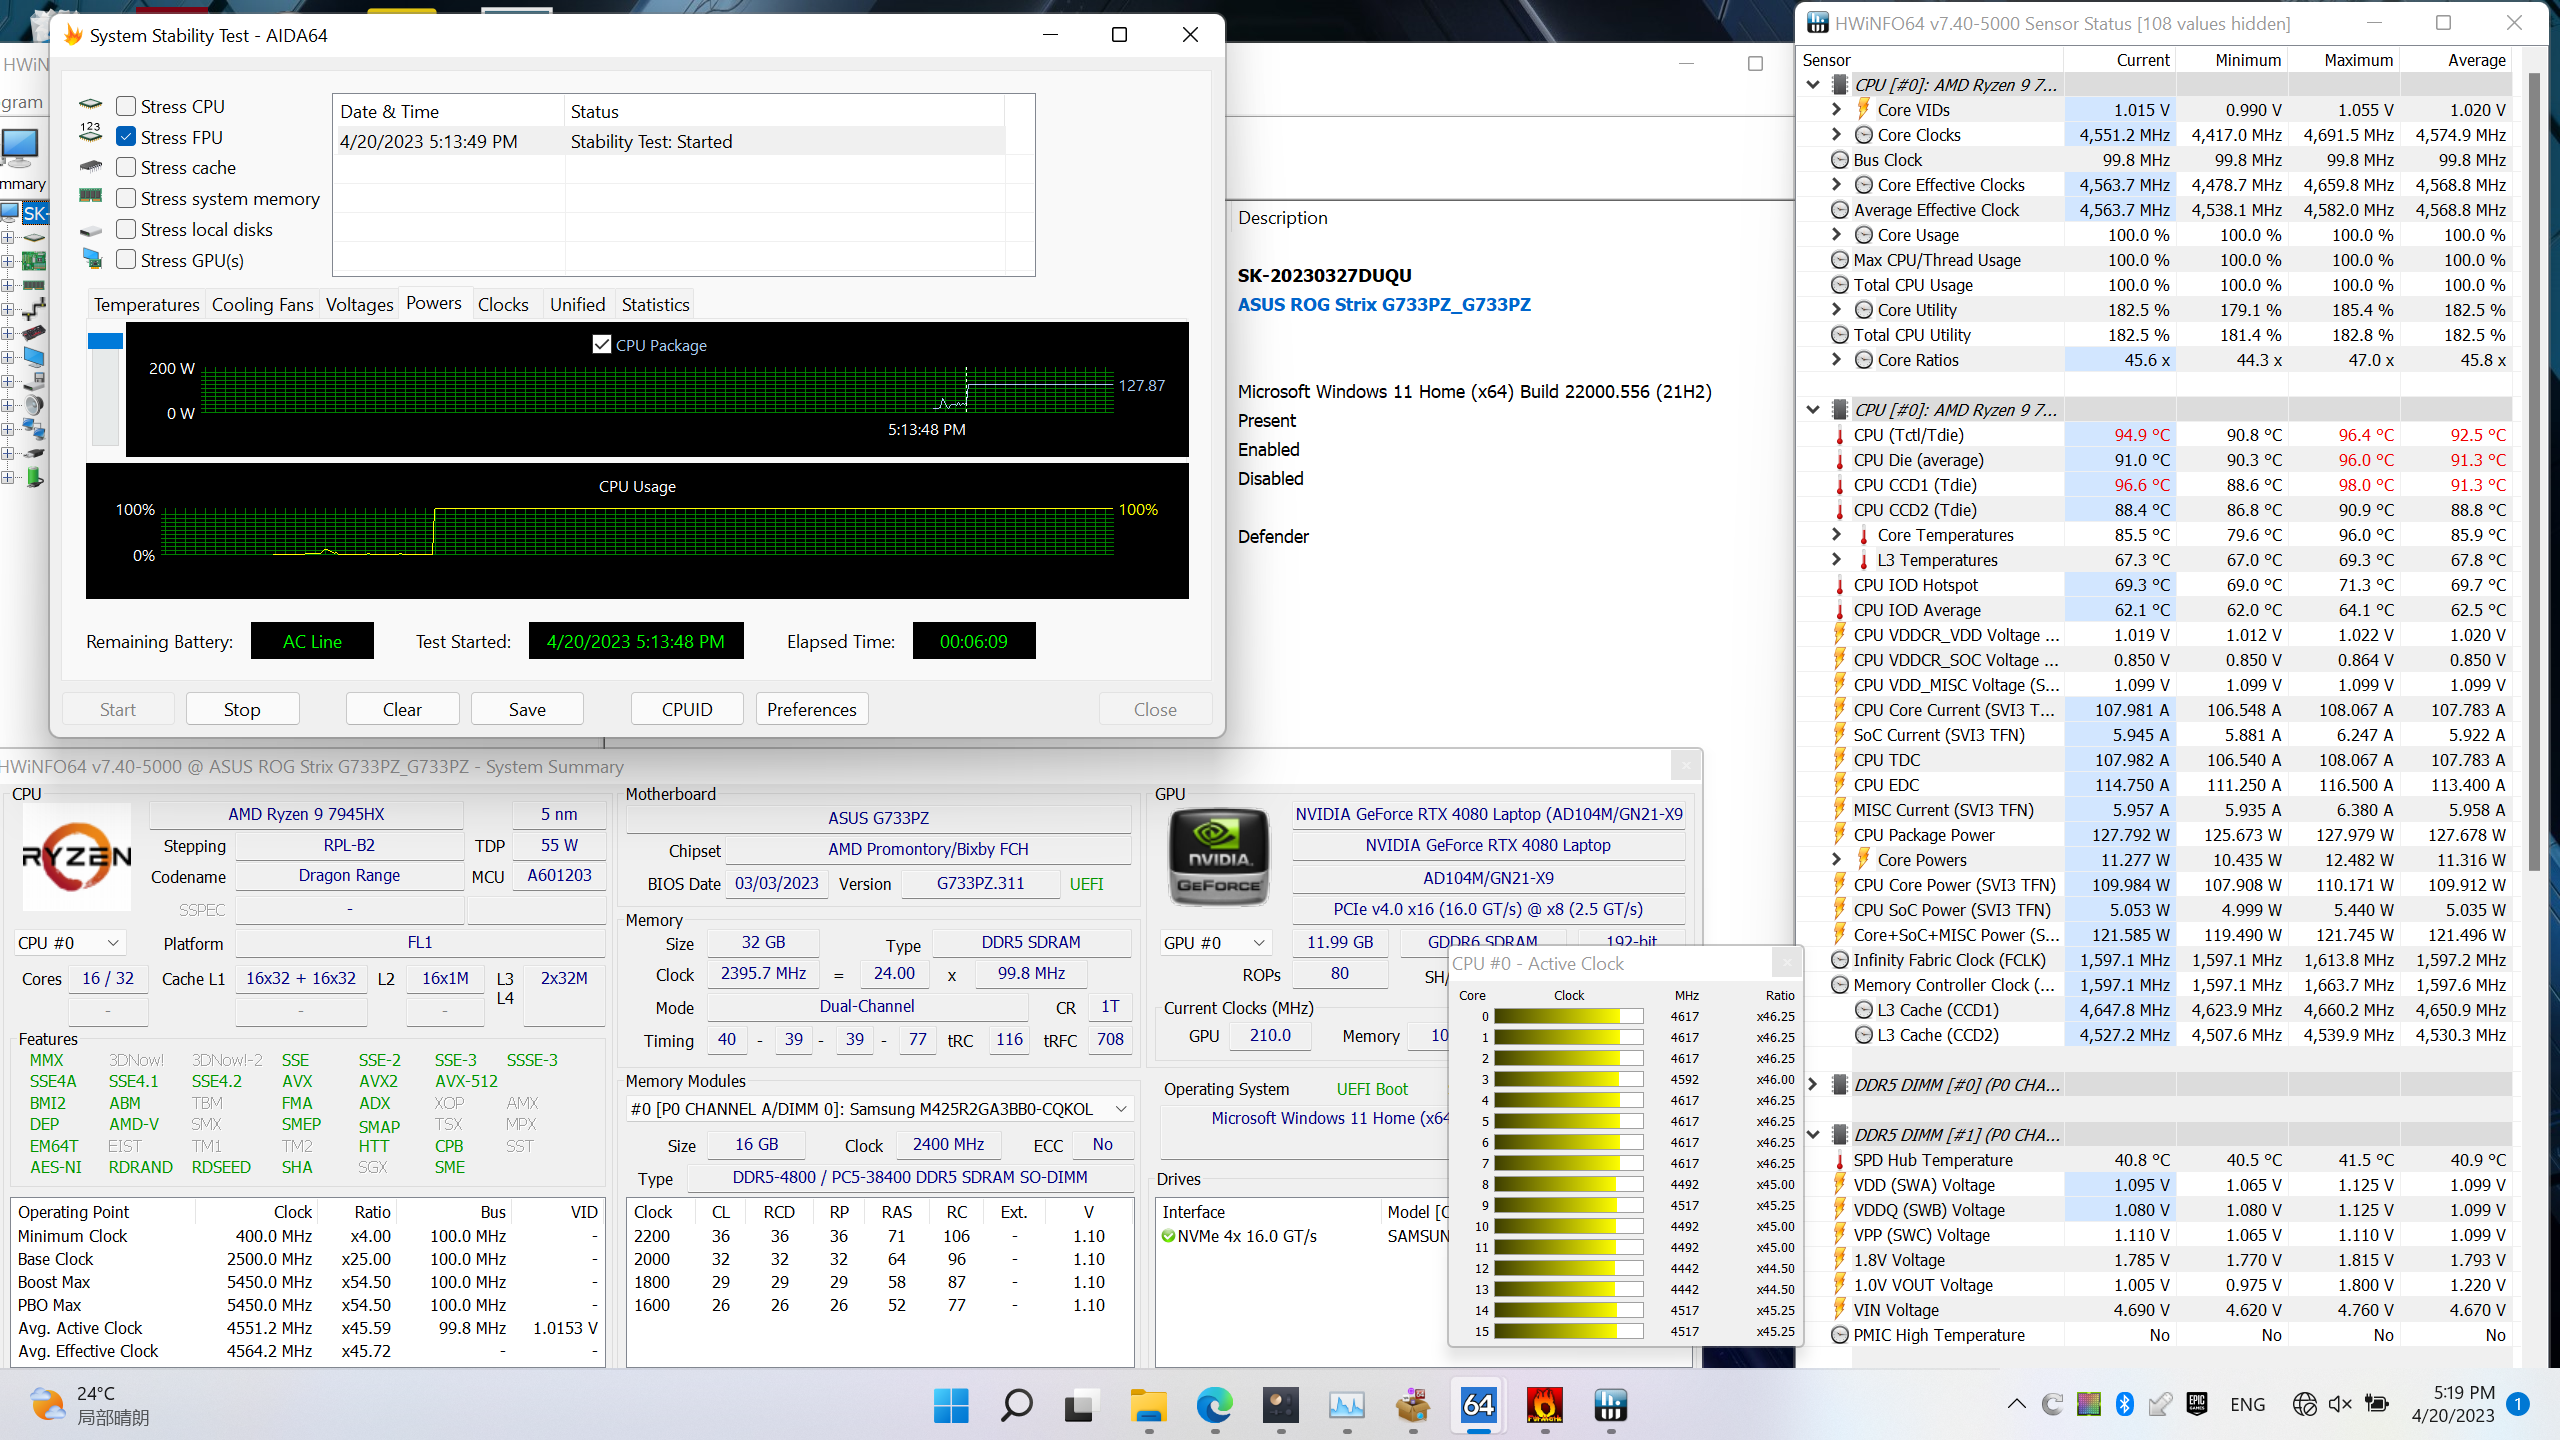2560x1440 pixels.
Task: Toggle the CPU Package graph checkbox
Action: coord(601,345)
